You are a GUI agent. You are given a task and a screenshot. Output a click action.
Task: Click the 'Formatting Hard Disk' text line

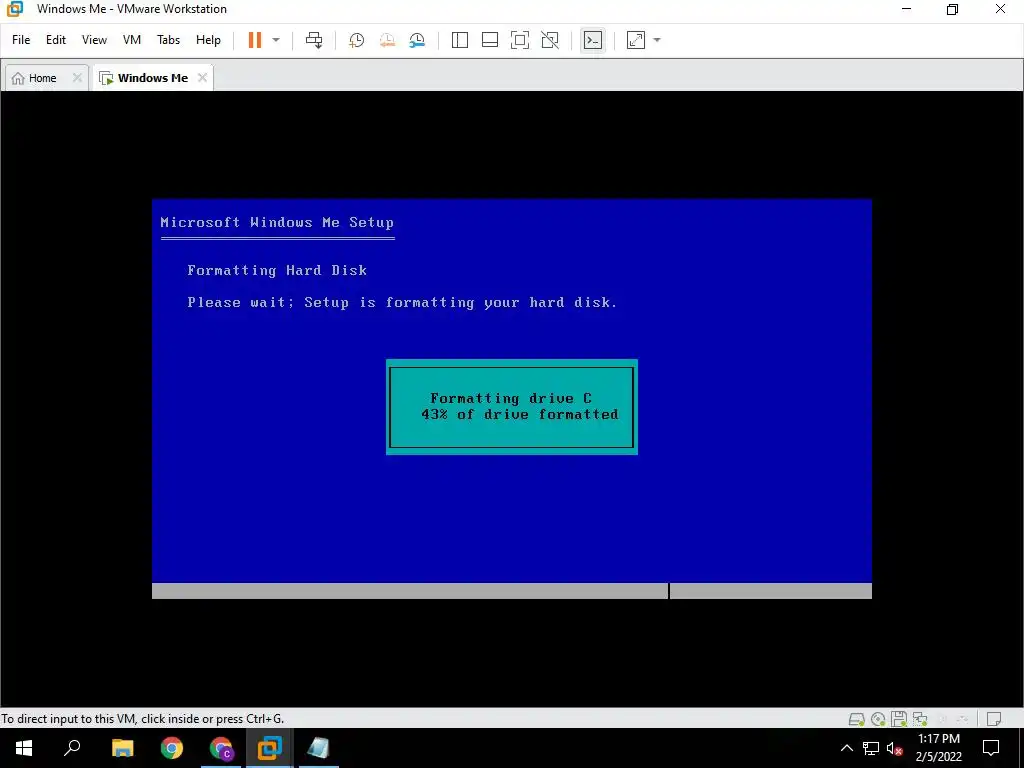[277, 270]
